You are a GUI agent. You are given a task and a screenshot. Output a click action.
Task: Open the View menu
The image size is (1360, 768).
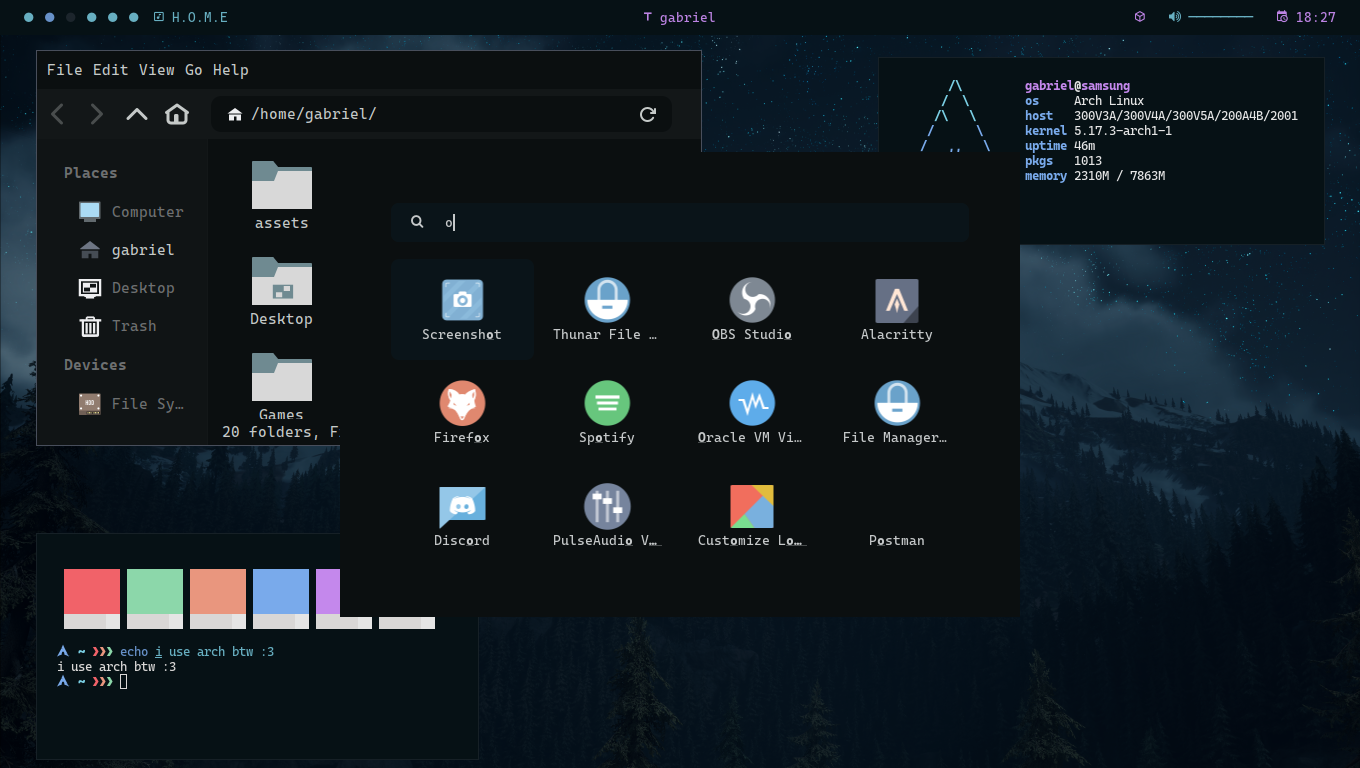[x=156, y=70]
